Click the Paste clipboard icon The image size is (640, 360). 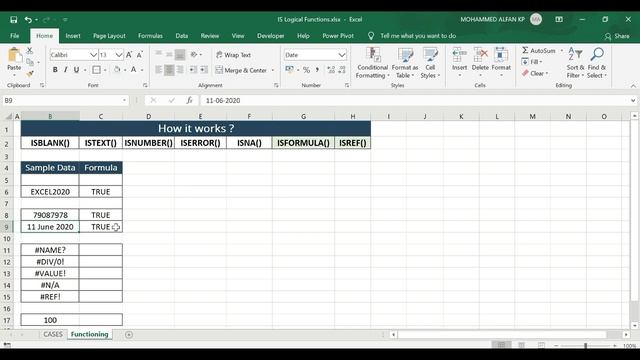click(14, 55)
